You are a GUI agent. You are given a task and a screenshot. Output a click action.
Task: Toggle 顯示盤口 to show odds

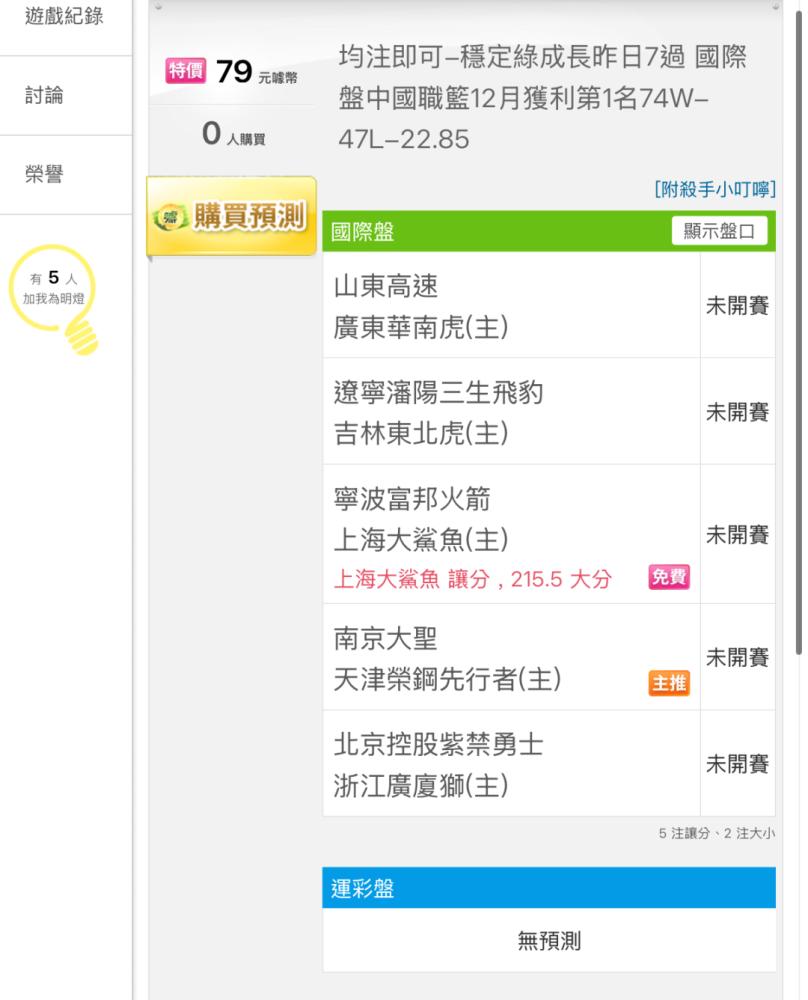point(719,232)
